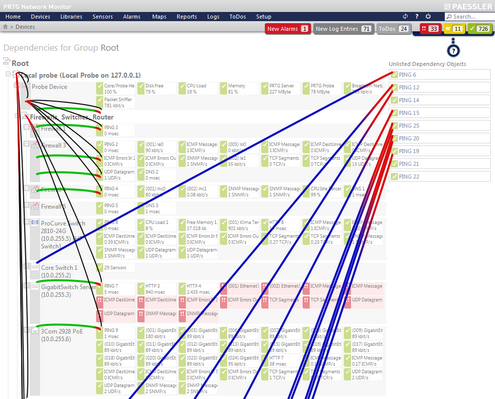Click the green status icon of Free Memory 1 sensor
495x399 pixels.
[x=182, y=225]
